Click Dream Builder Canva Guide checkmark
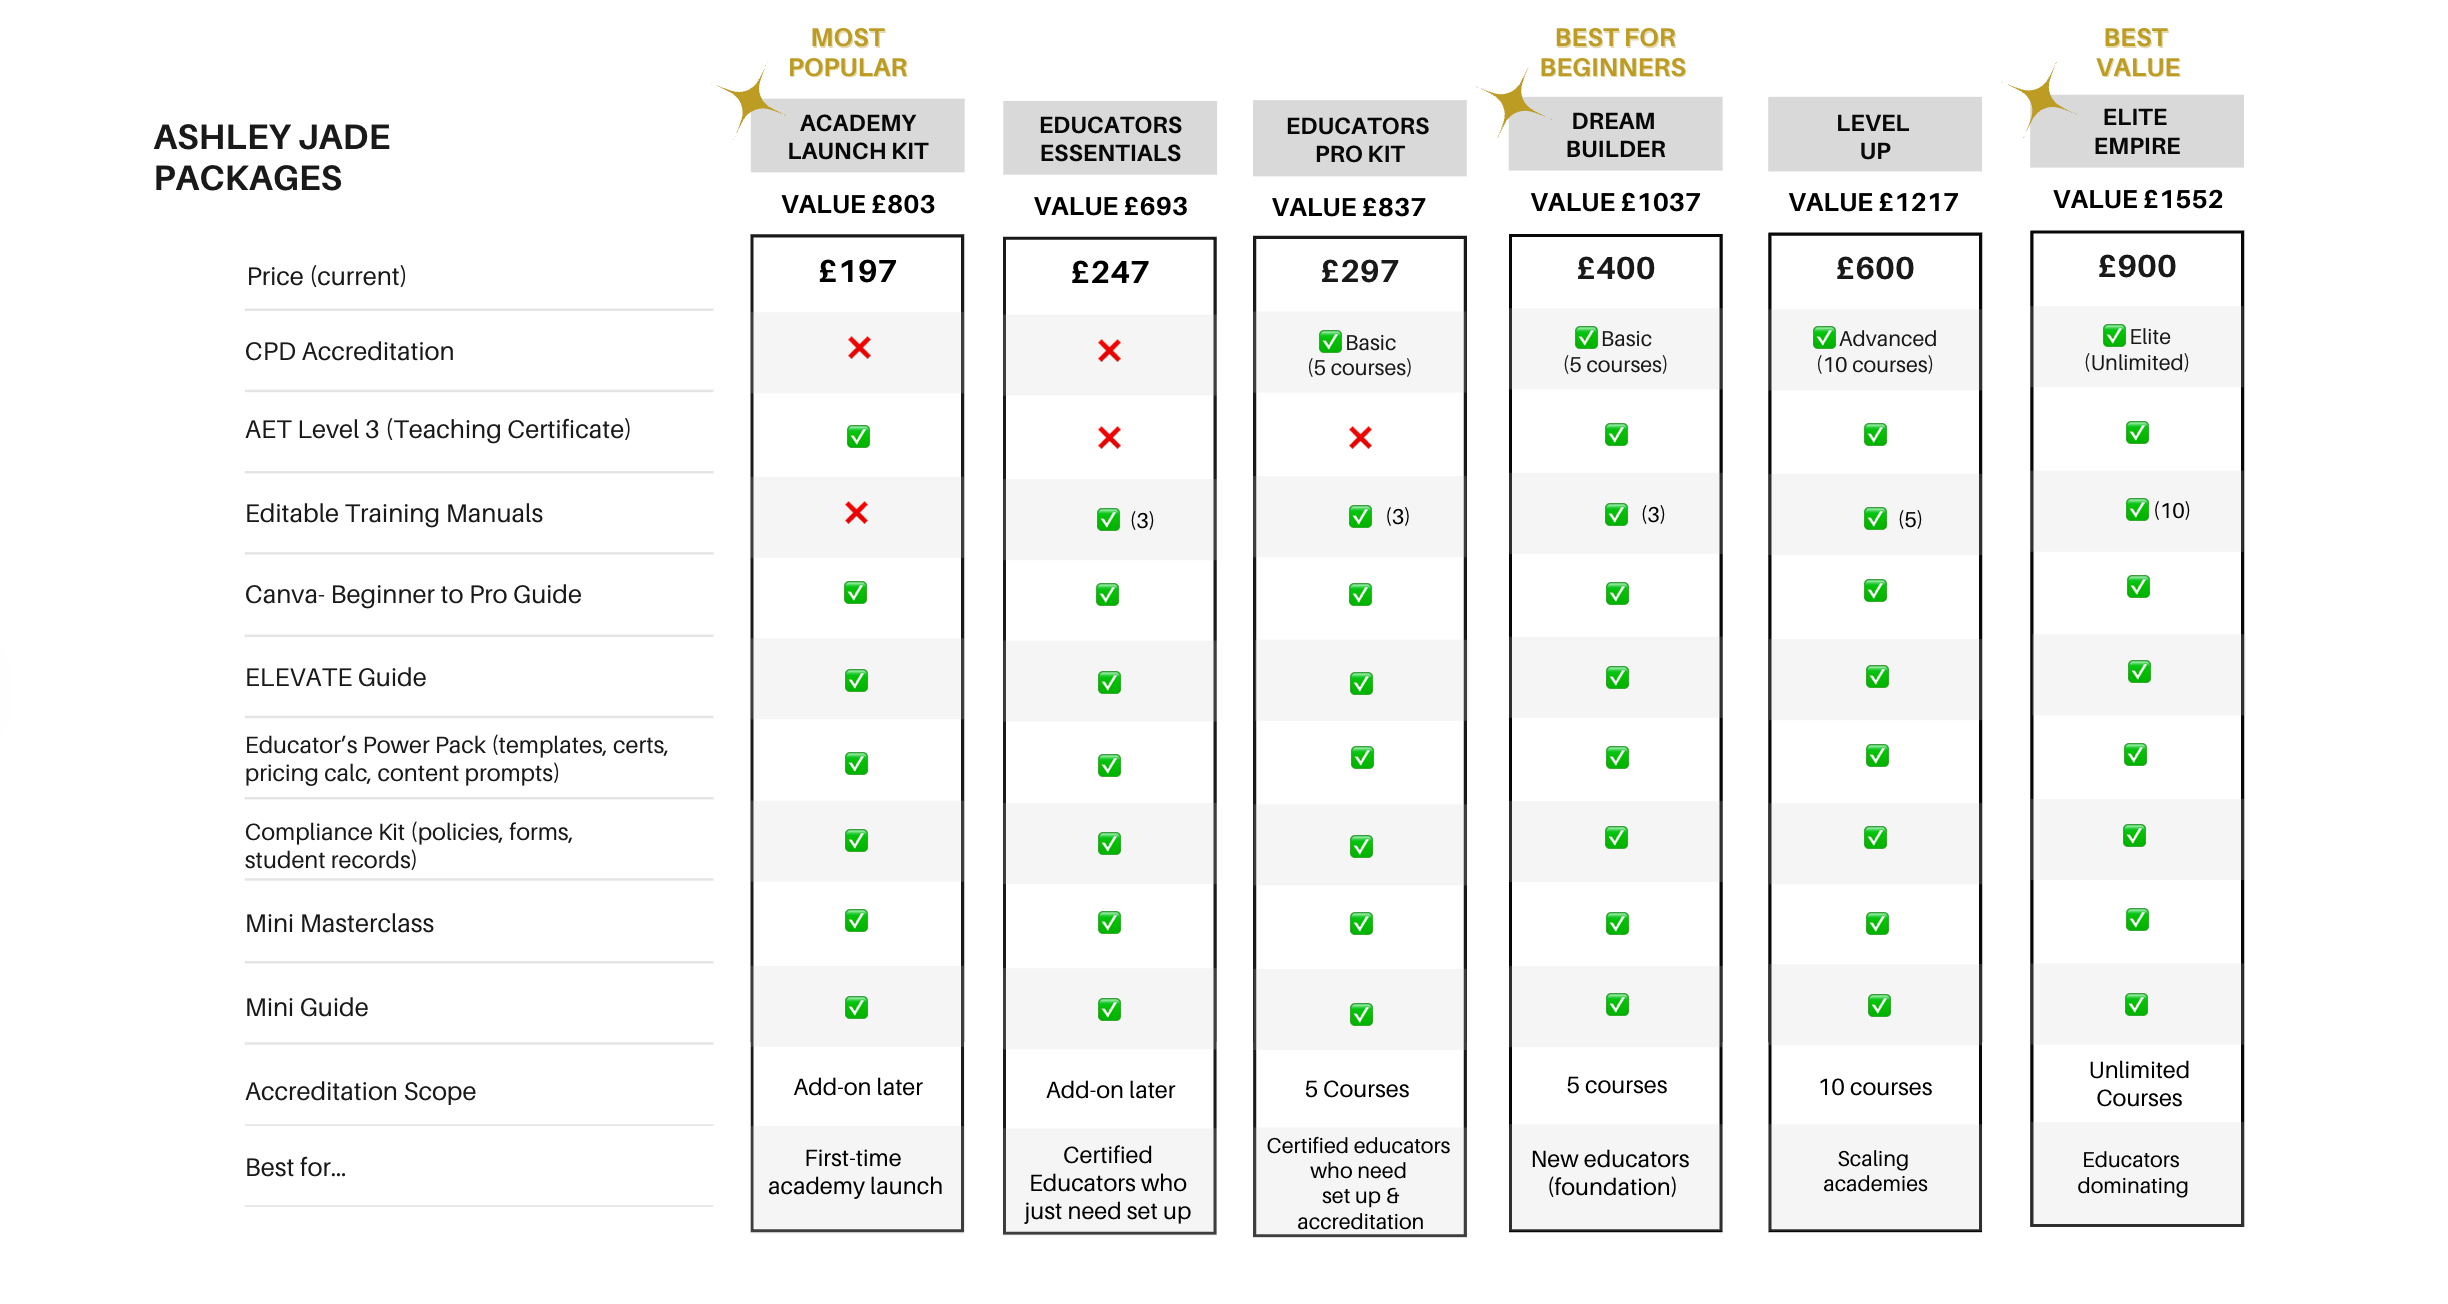The height and width of the screenshot is (1304, 2448). pyautogui.click(x=1617, y=594)
